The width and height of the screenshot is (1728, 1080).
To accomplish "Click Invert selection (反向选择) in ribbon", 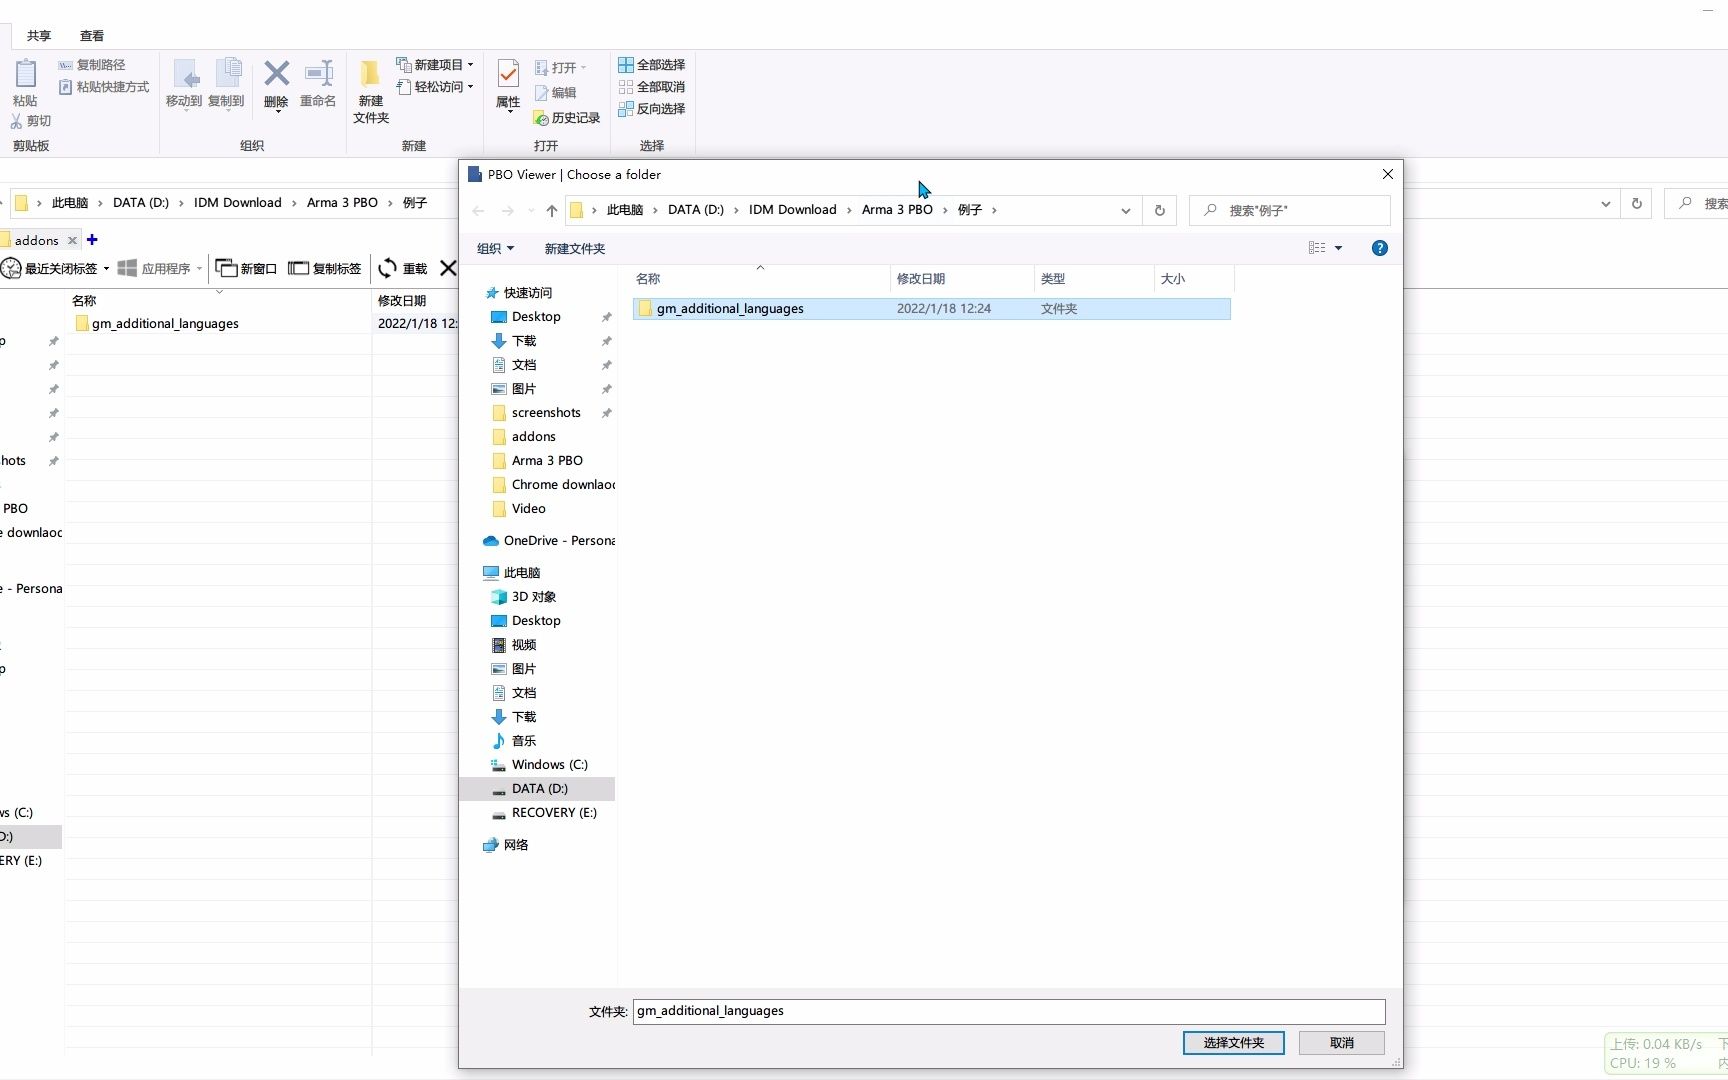I will pyautogui.click(x=652, y=109).
